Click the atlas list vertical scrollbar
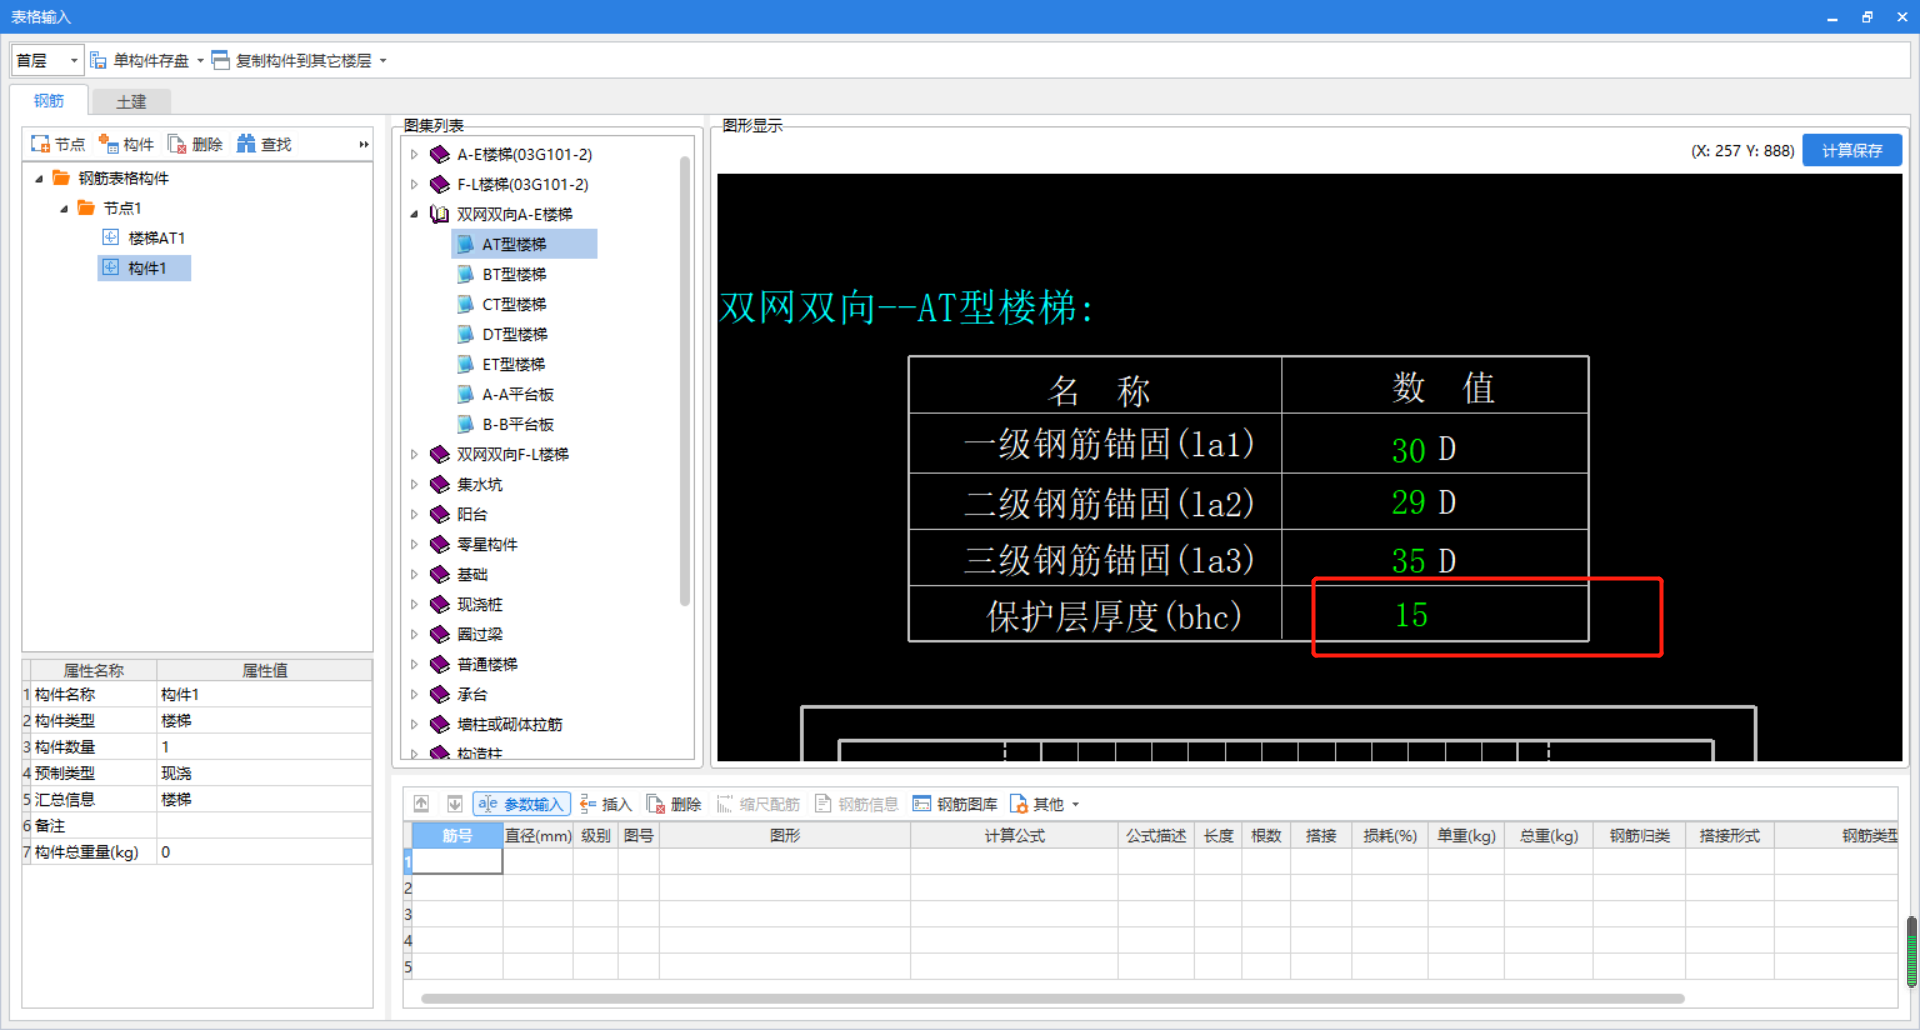The image size is (1920, 1030). click(x=685, y=380)
